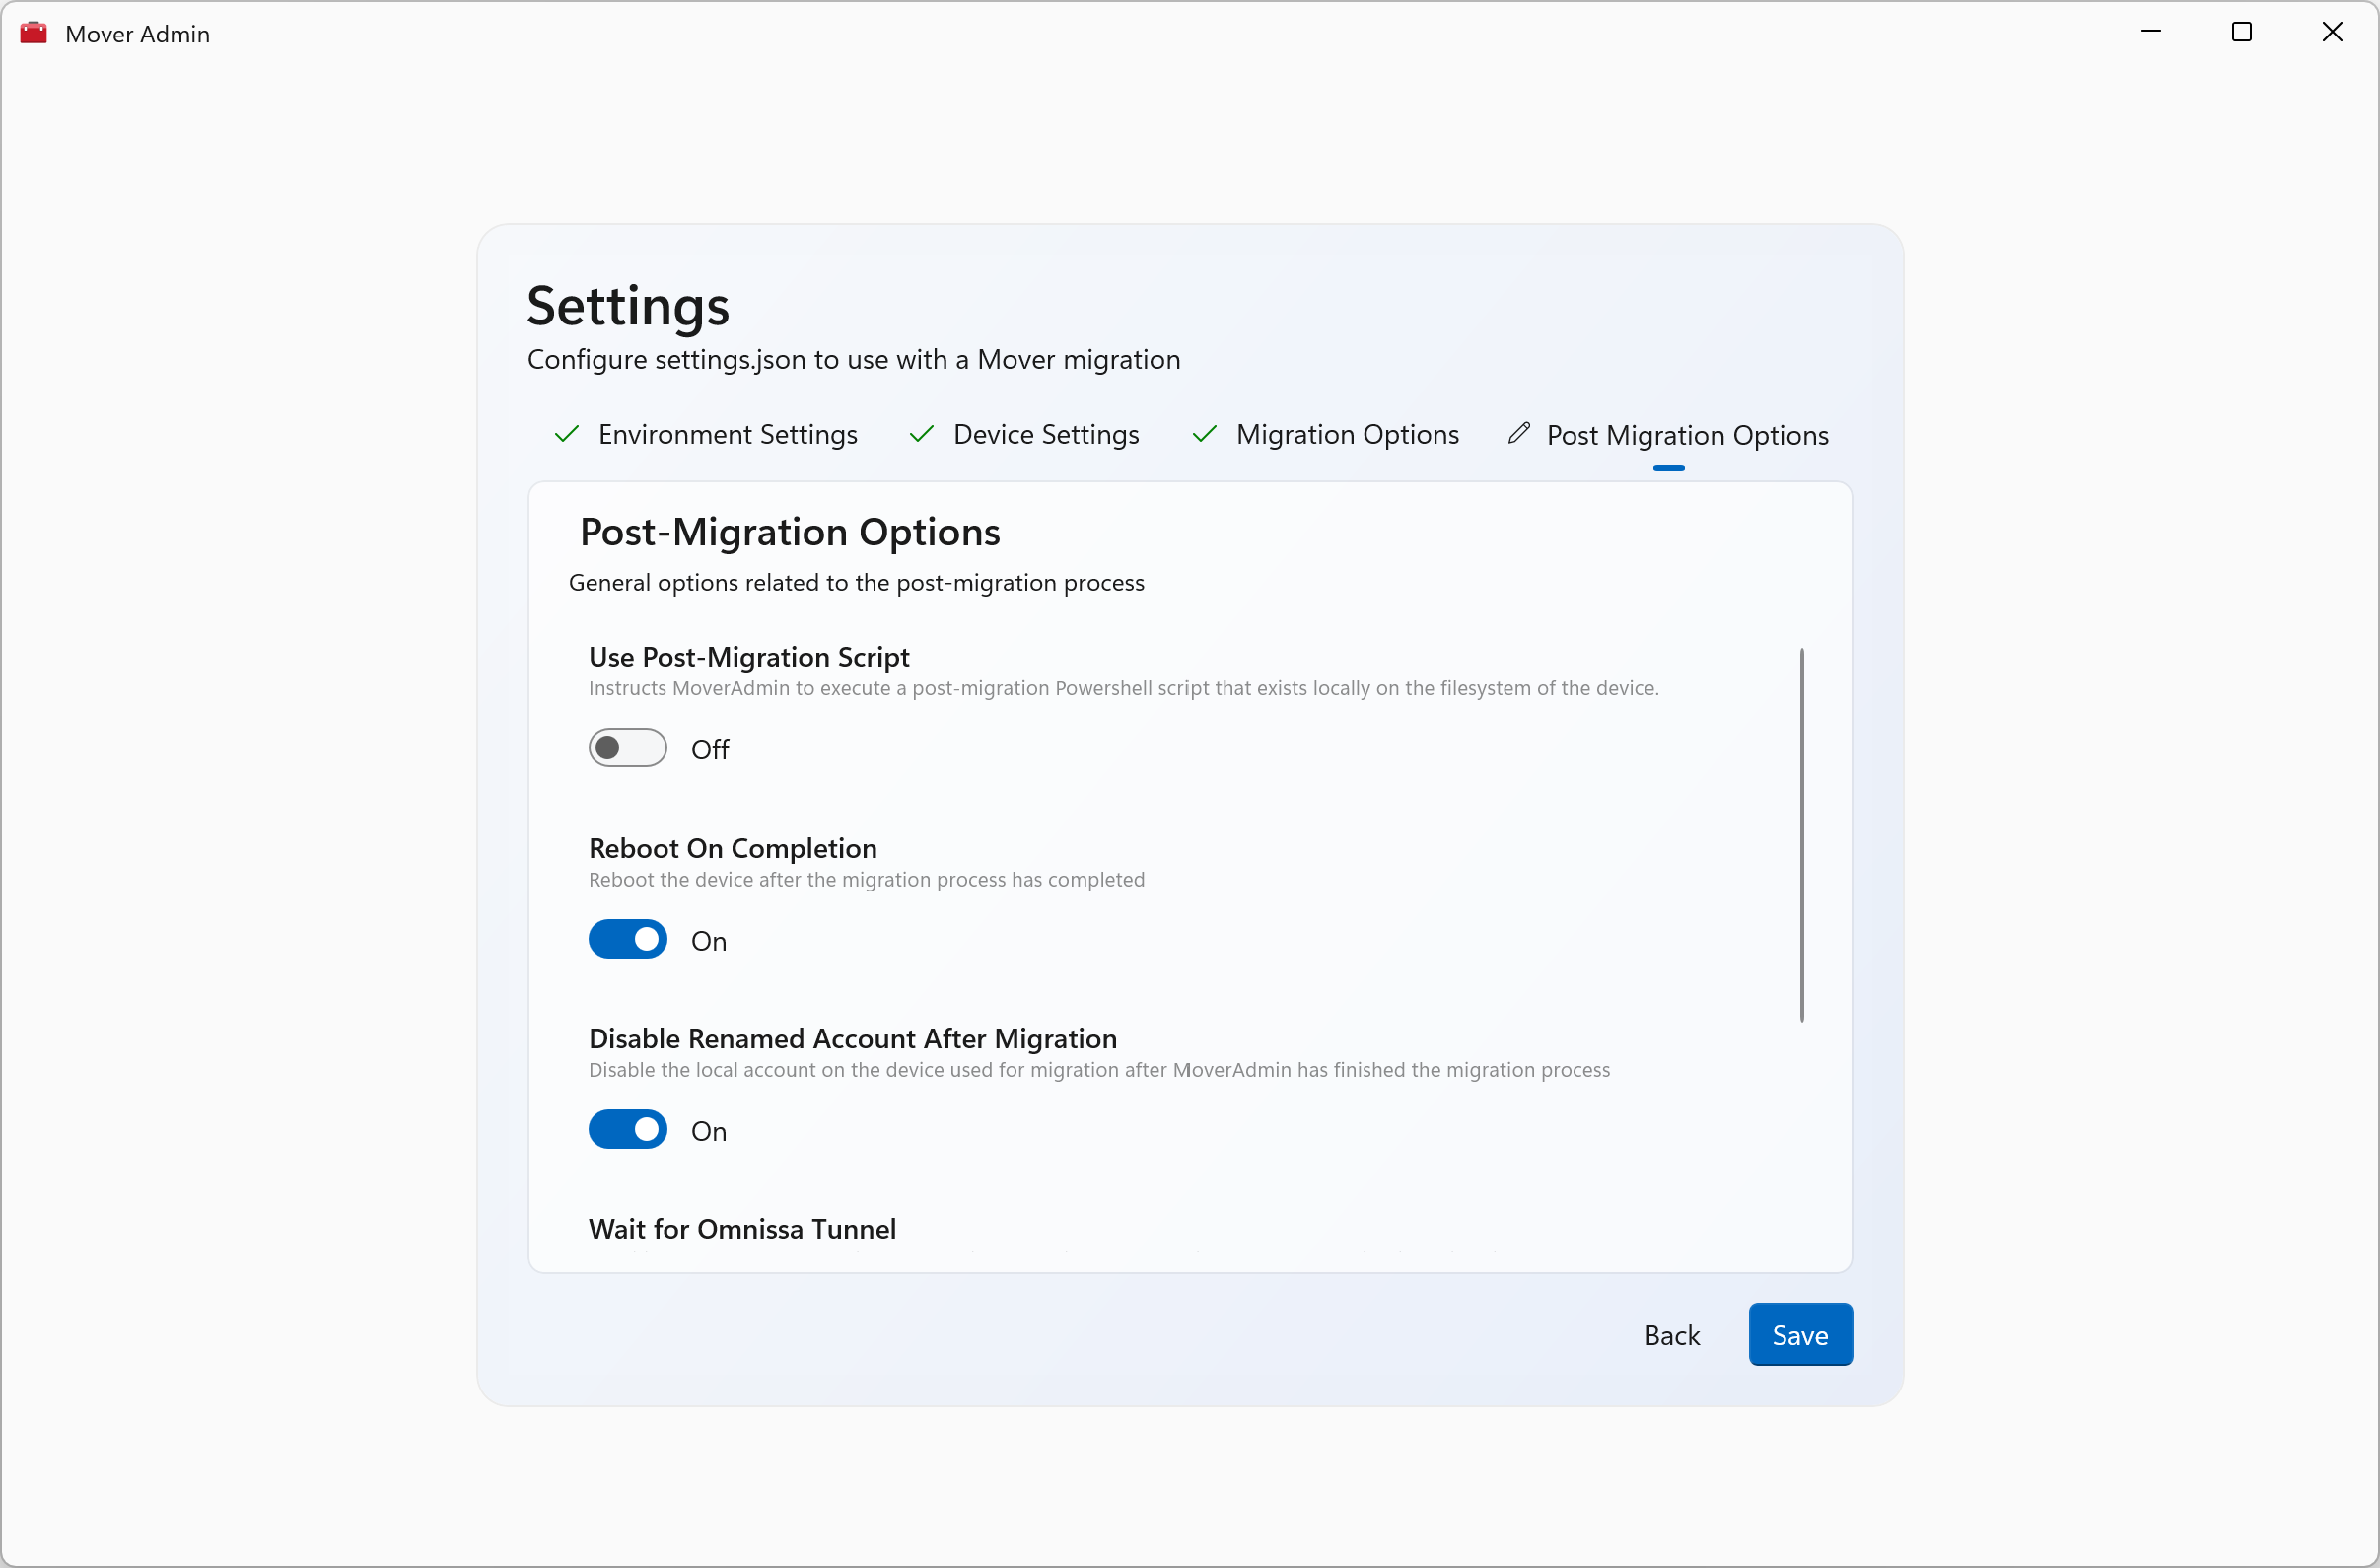Toggle Disable Renamed Account After Migration off
Image resolution: width=2380 pixels, height=1568 pixels.
627,1130
